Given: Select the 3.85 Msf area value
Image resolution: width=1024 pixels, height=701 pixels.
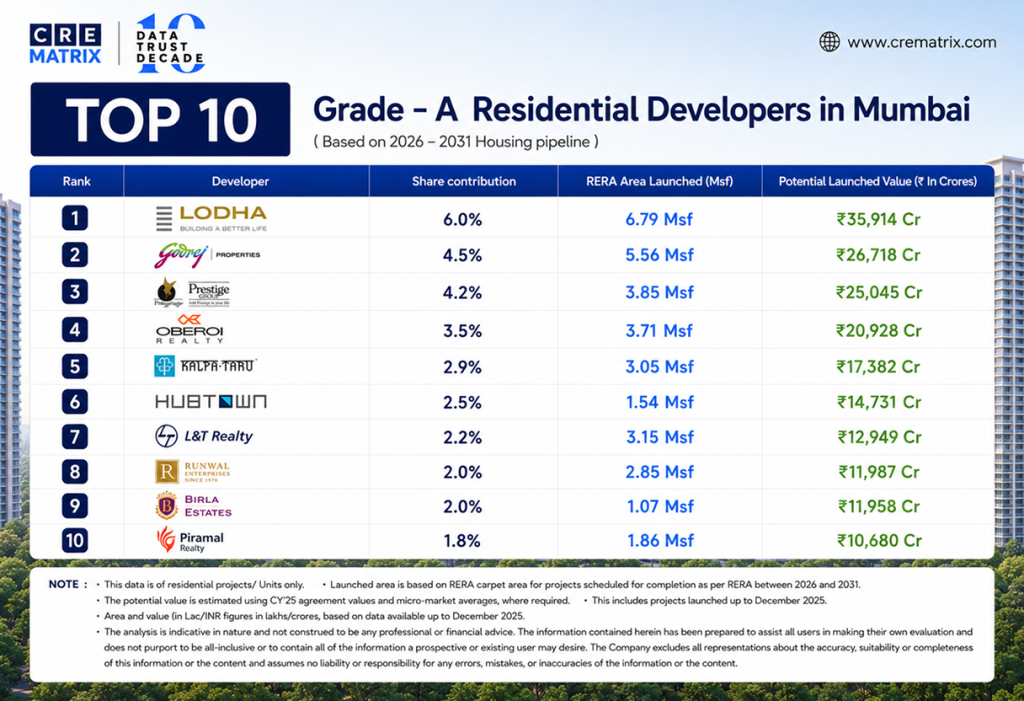Looking at the screenshot, I should coord(659,292).
